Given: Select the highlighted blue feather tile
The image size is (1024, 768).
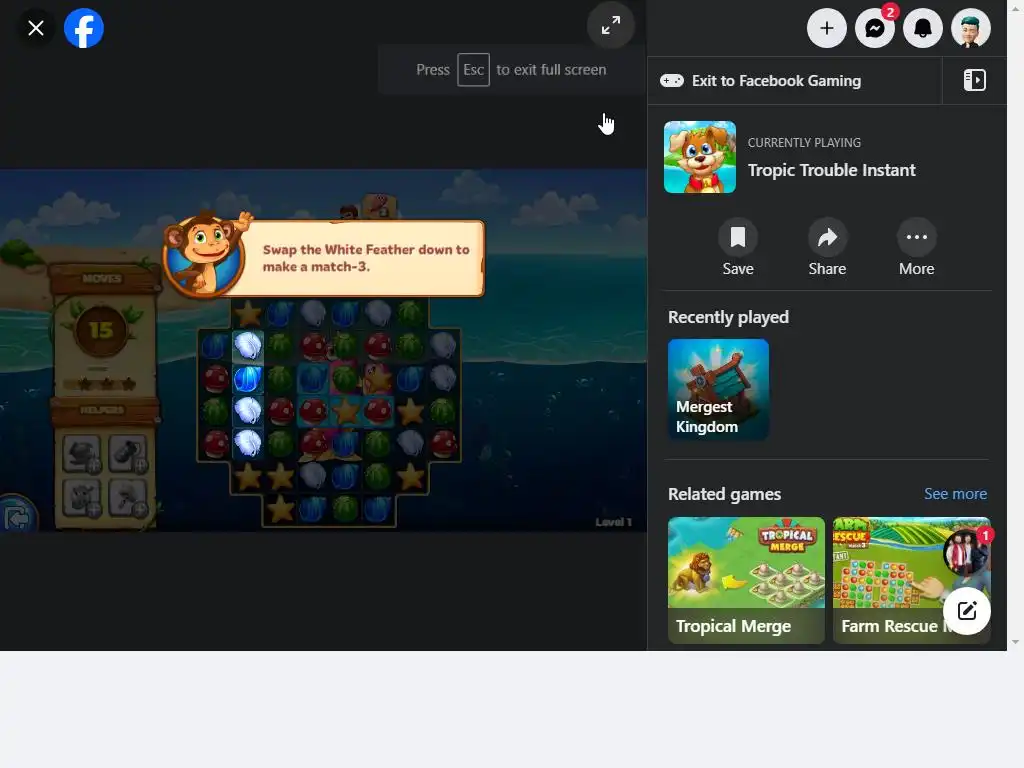Looking at the screenshot, I should tap(248, 379).
